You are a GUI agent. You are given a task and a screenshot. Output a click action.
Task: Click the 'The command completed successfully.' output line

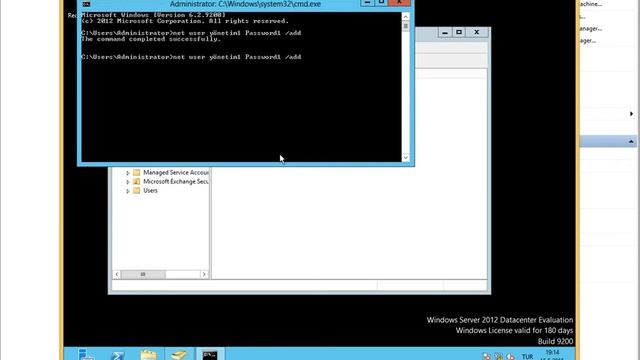(x=151, y=39)
